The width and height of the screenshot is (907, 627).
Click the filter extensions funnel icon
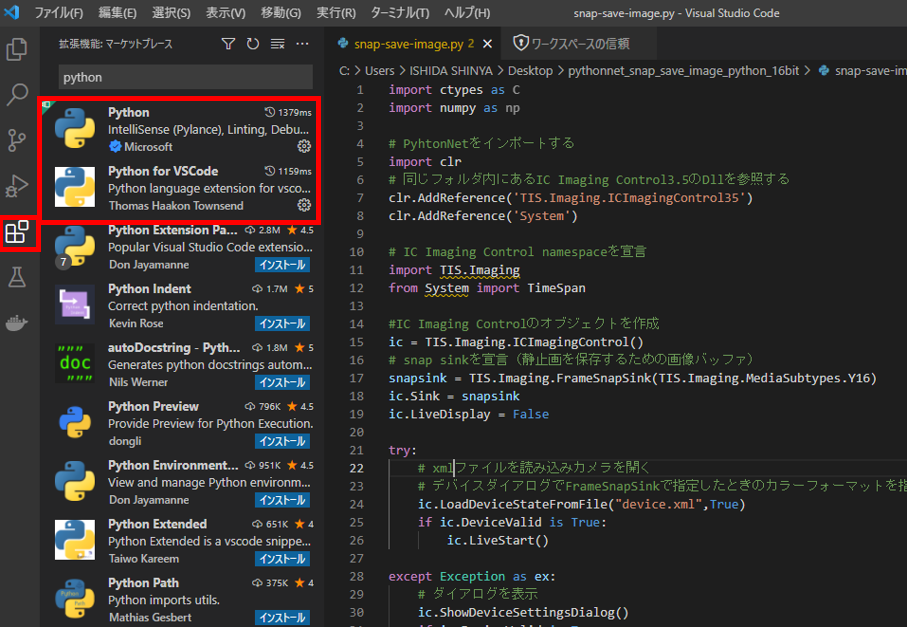tap(228, 44)
